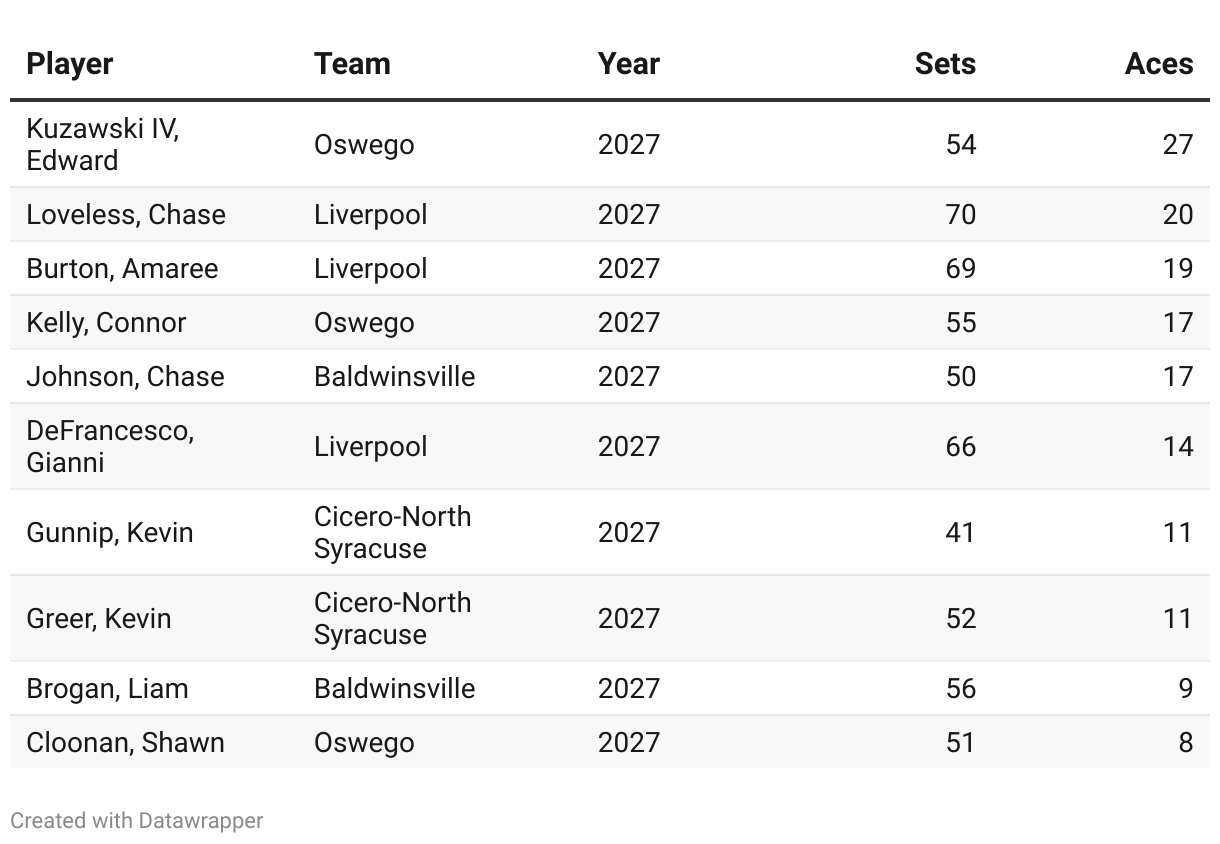
Task: Sort table by Sets column header
Action: tap(945, 64)
